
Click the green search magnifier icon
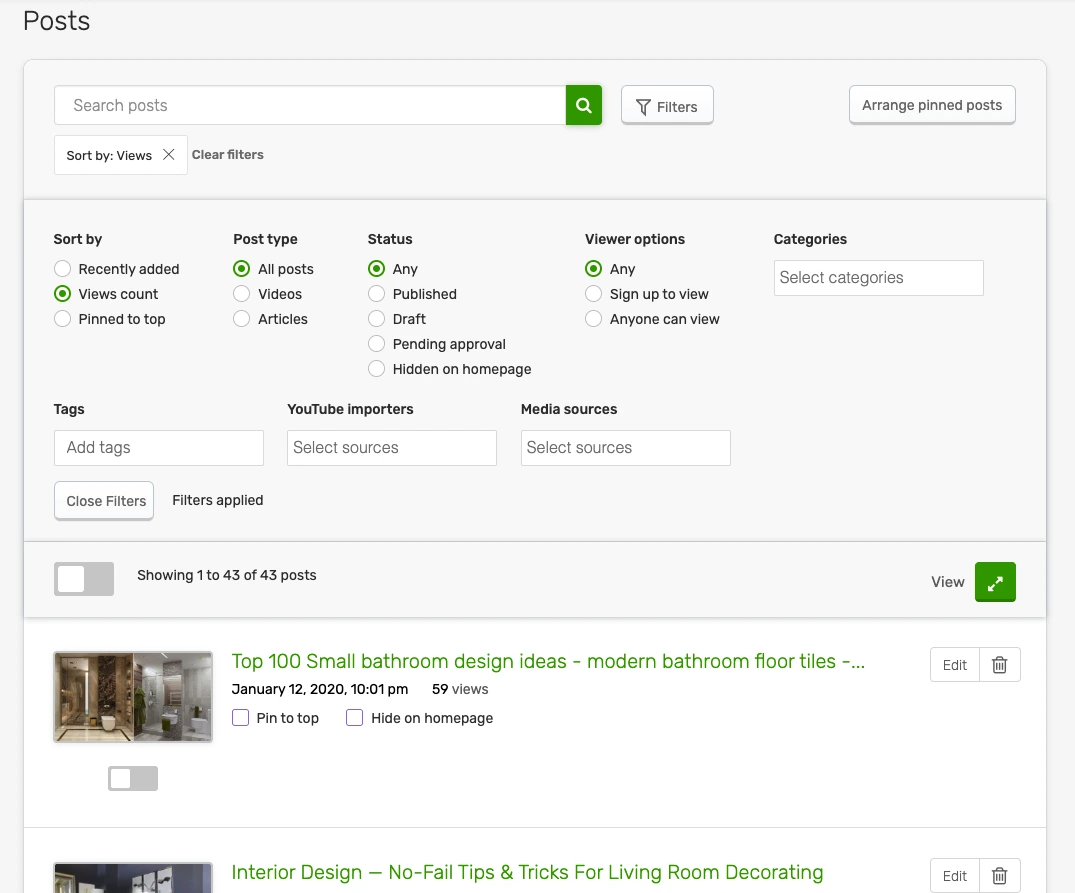[x=583, y=104]
